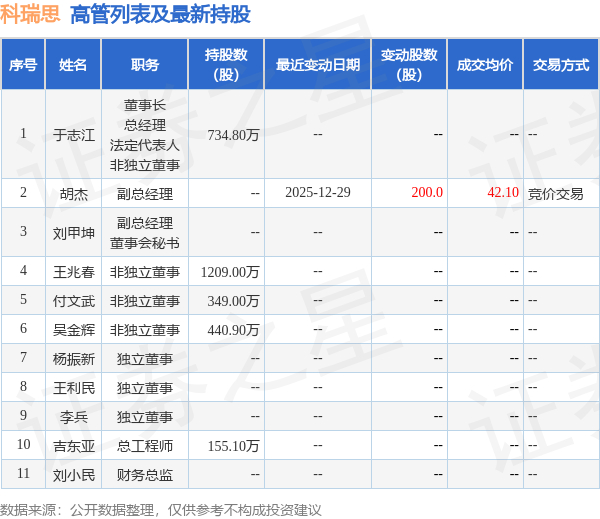Click the 副总经理 cell in 胡杰's row
Viewport: 600px width, 519px height.
[145, 194]
